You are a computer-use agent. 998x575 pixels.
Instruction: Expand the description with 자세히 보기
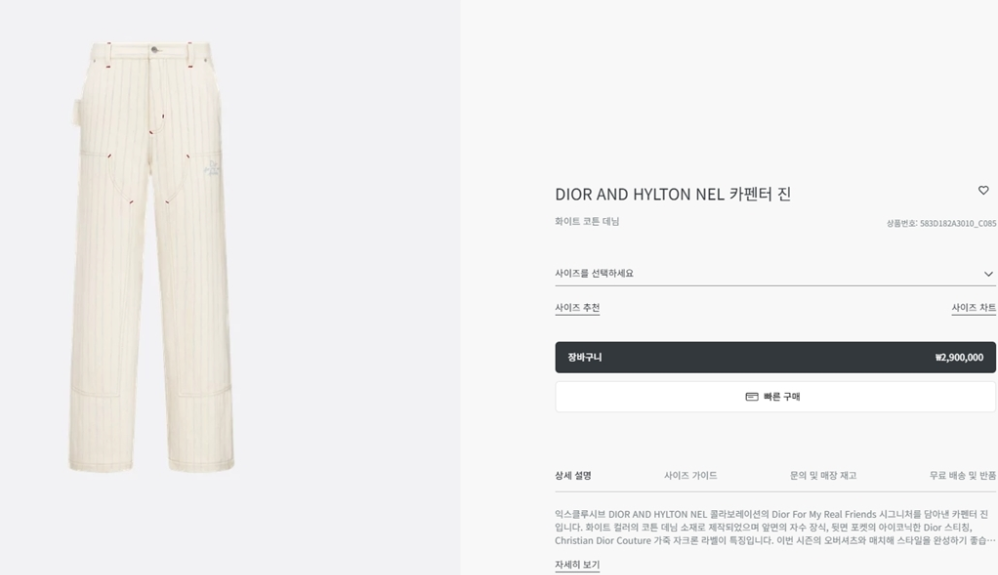(577, 565)
